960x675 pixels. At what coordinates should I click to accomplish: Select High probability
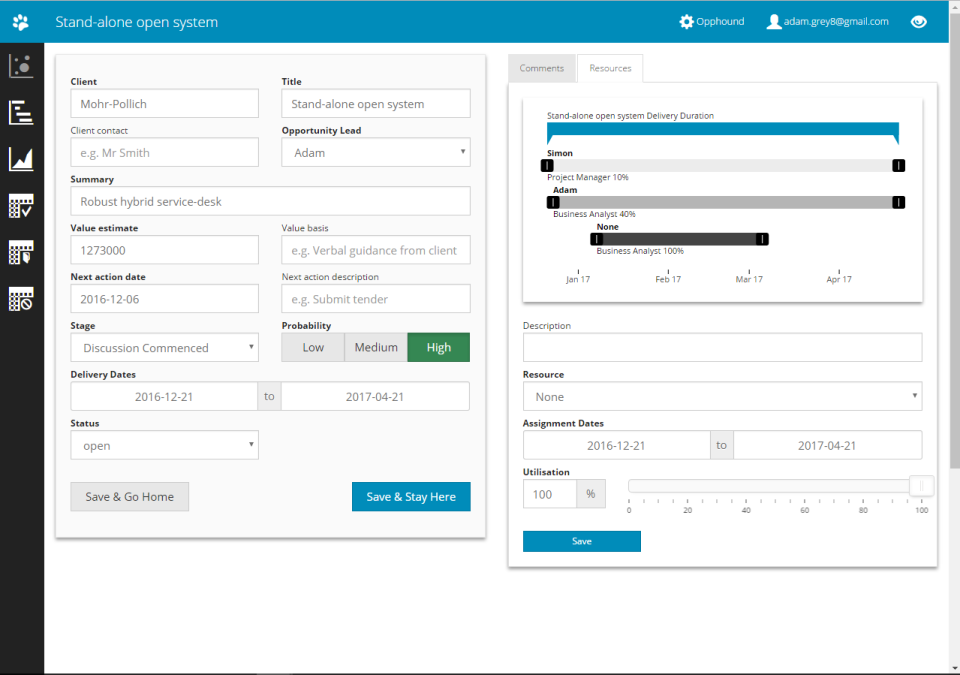click(x=439, y=347)
